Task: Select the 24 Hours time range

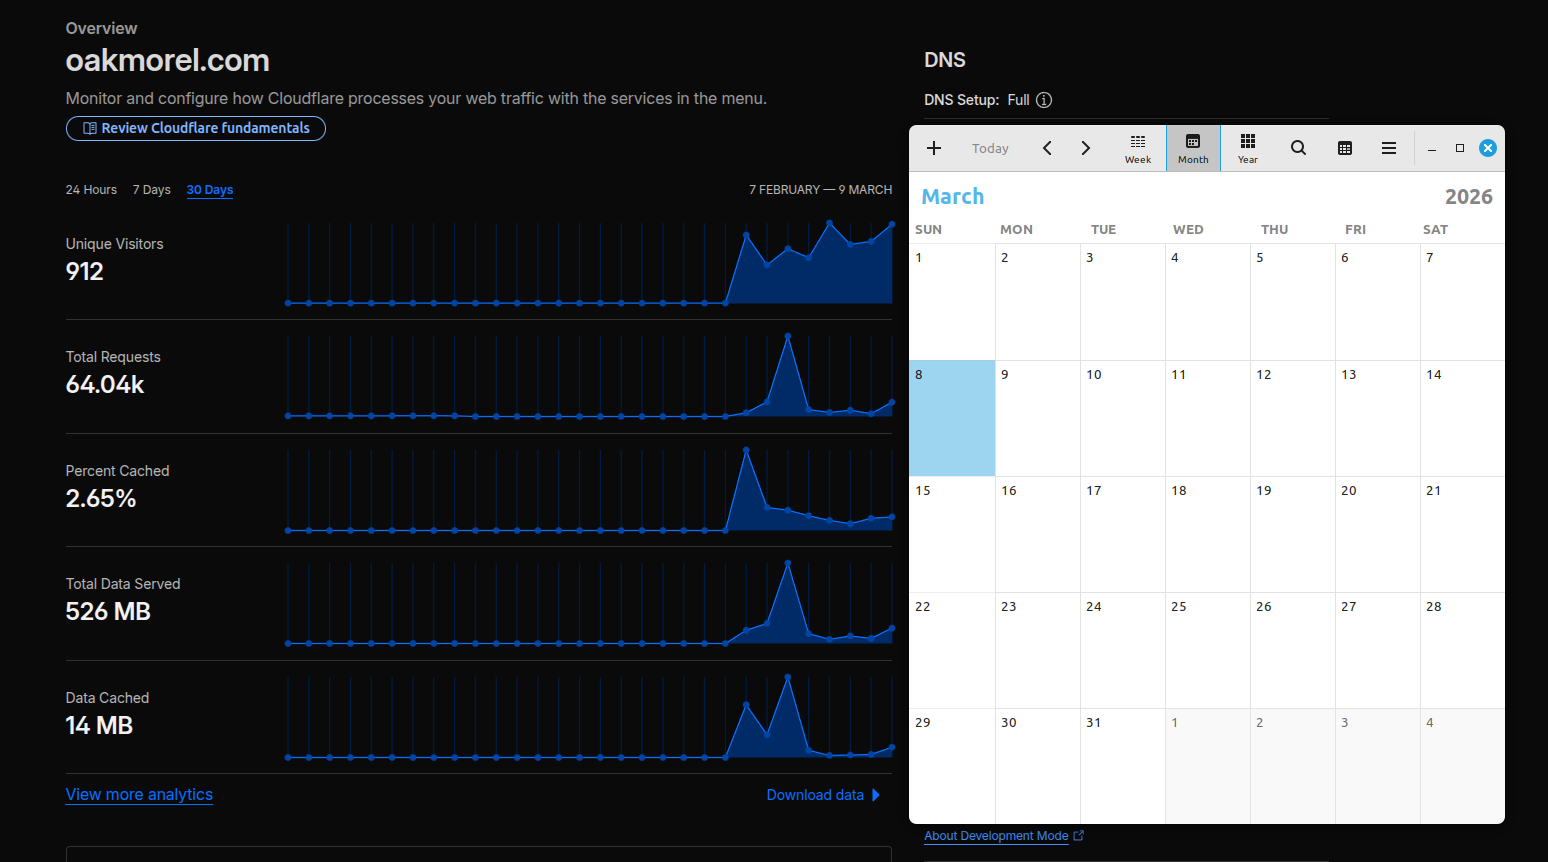Action: 91,190
